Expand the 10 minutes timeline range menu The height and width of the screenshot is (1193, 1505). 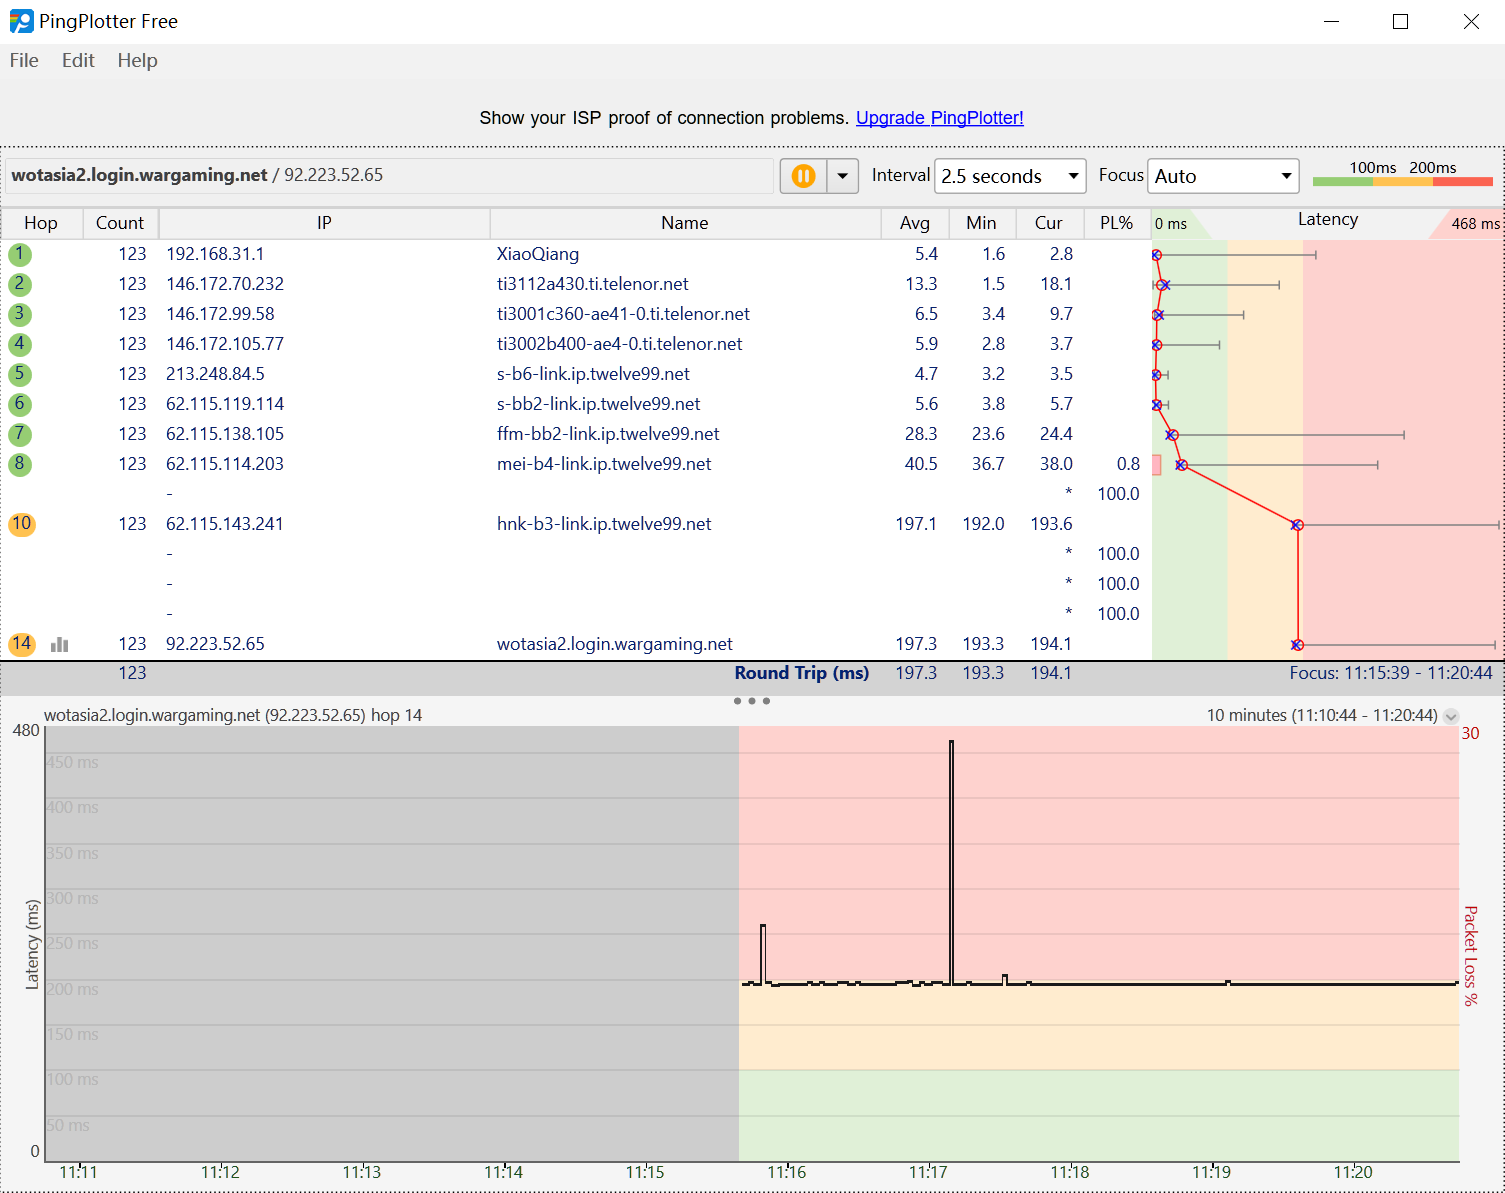pos(1451,716)
